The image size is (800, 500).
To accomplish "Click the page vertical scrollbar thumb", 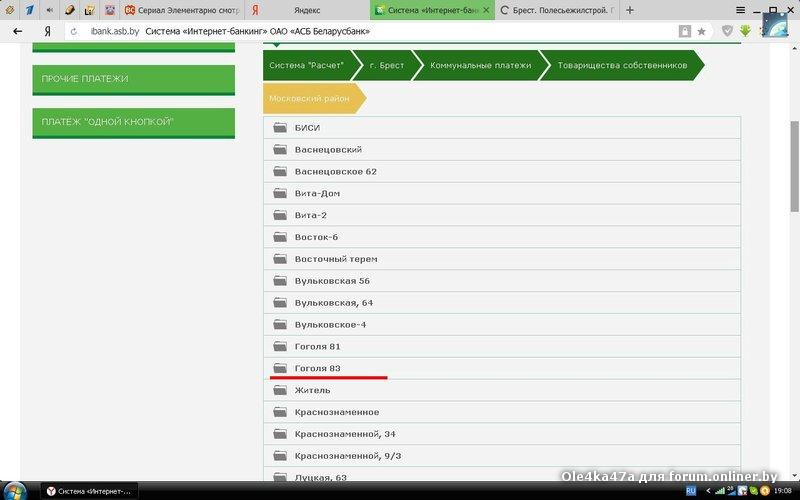I will (x=794, y=166).
